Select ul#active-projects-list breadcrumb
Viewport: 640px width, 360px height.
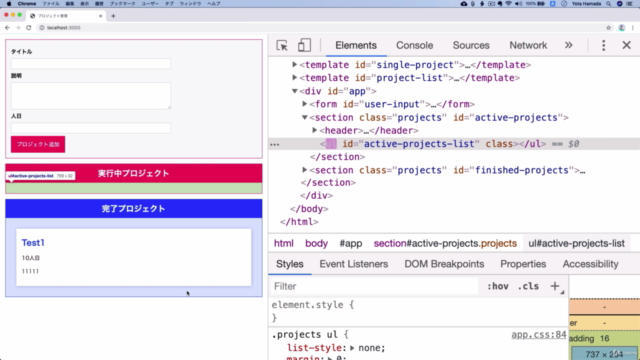[576, 243]
